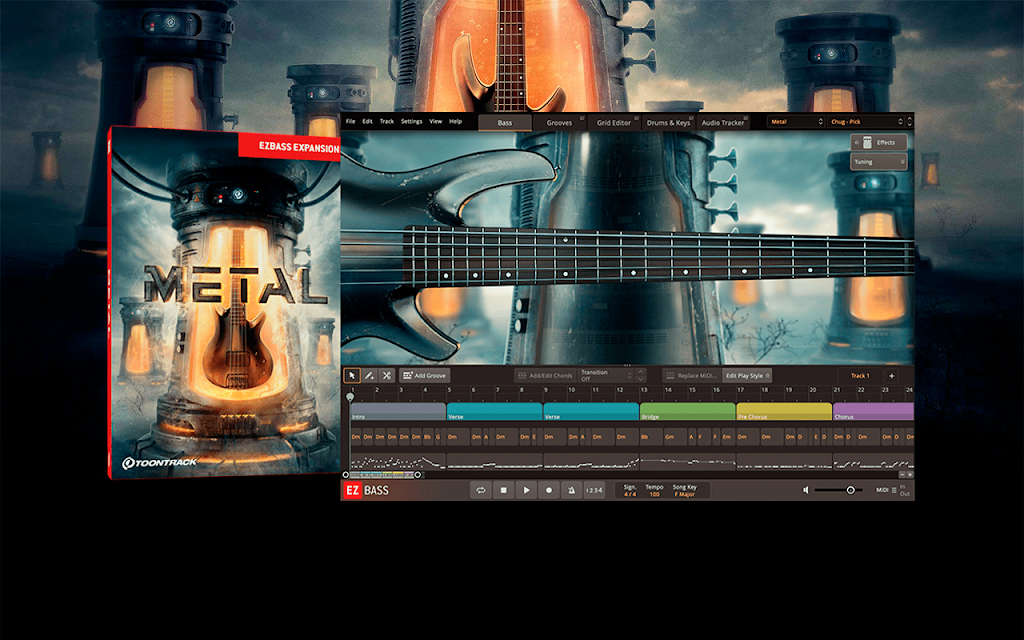The height and width of the screenshot is (640, 1024).
Task: Start playback with the play button
Action: click(526, 490)
